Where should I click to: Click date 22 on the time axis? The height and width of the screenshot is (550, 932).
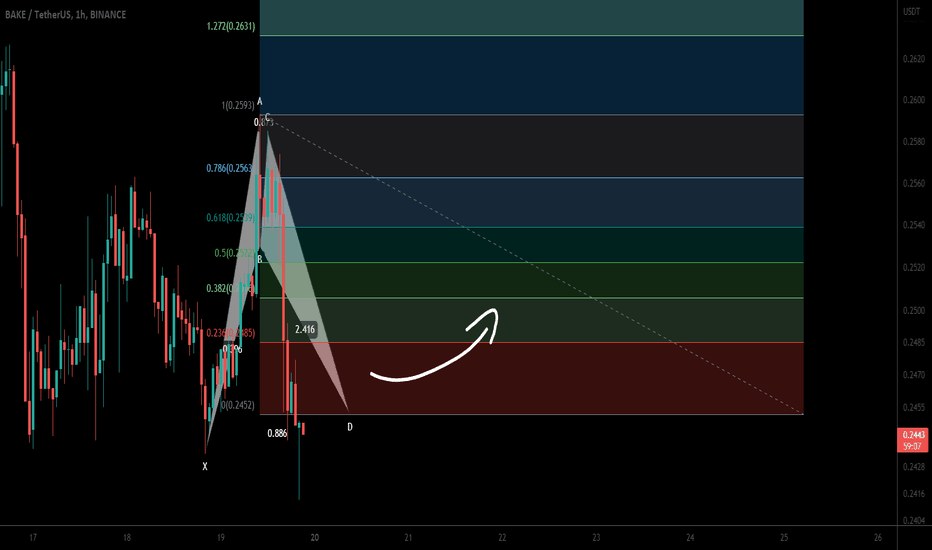(x=502, y=538)
